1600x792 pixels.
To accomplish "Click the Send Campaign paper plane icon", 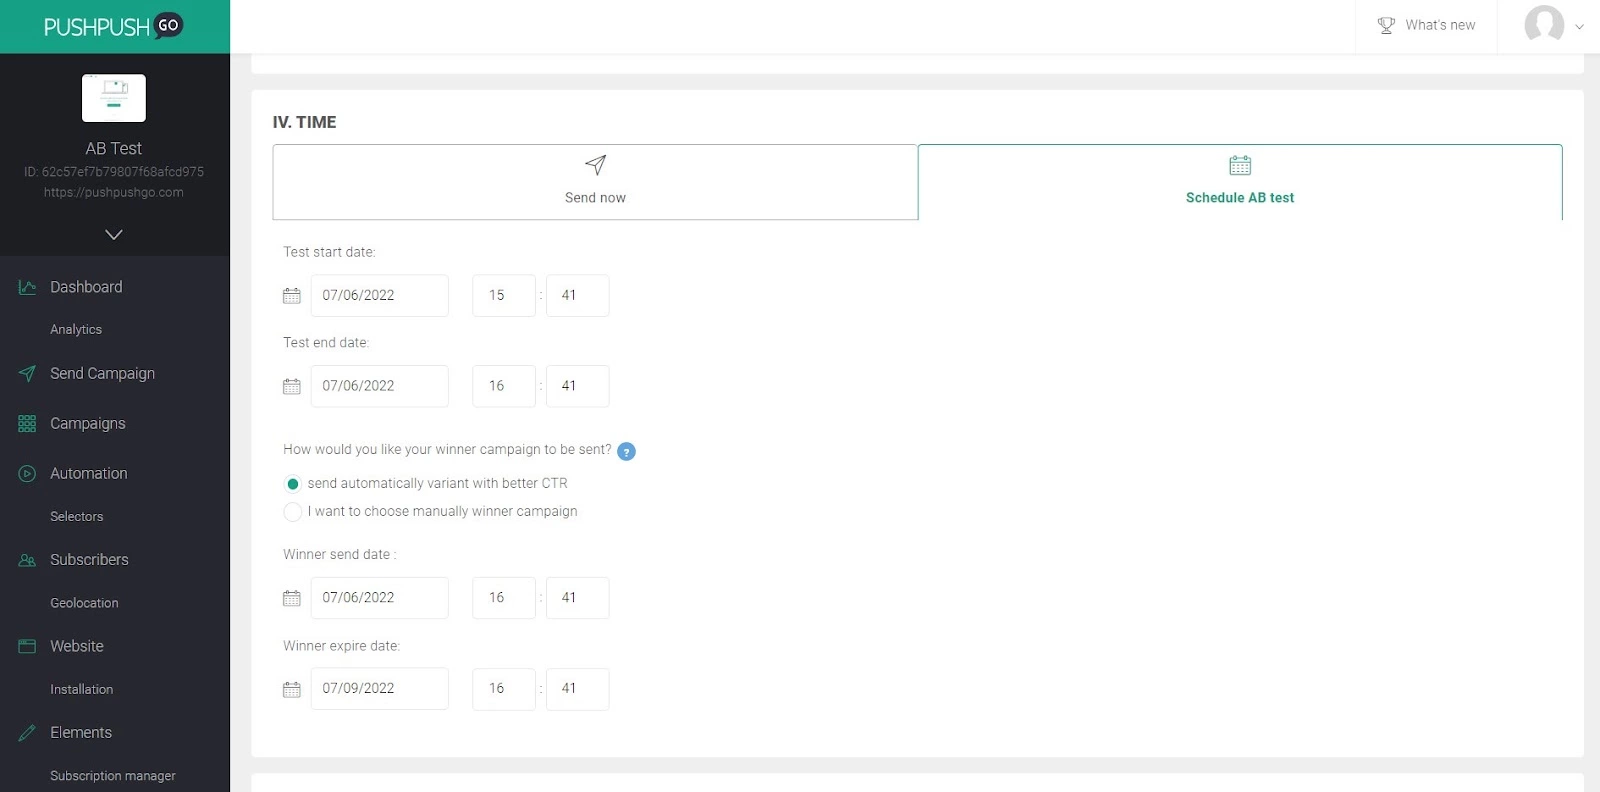I will pyautogui.click(x=27, y=374).
